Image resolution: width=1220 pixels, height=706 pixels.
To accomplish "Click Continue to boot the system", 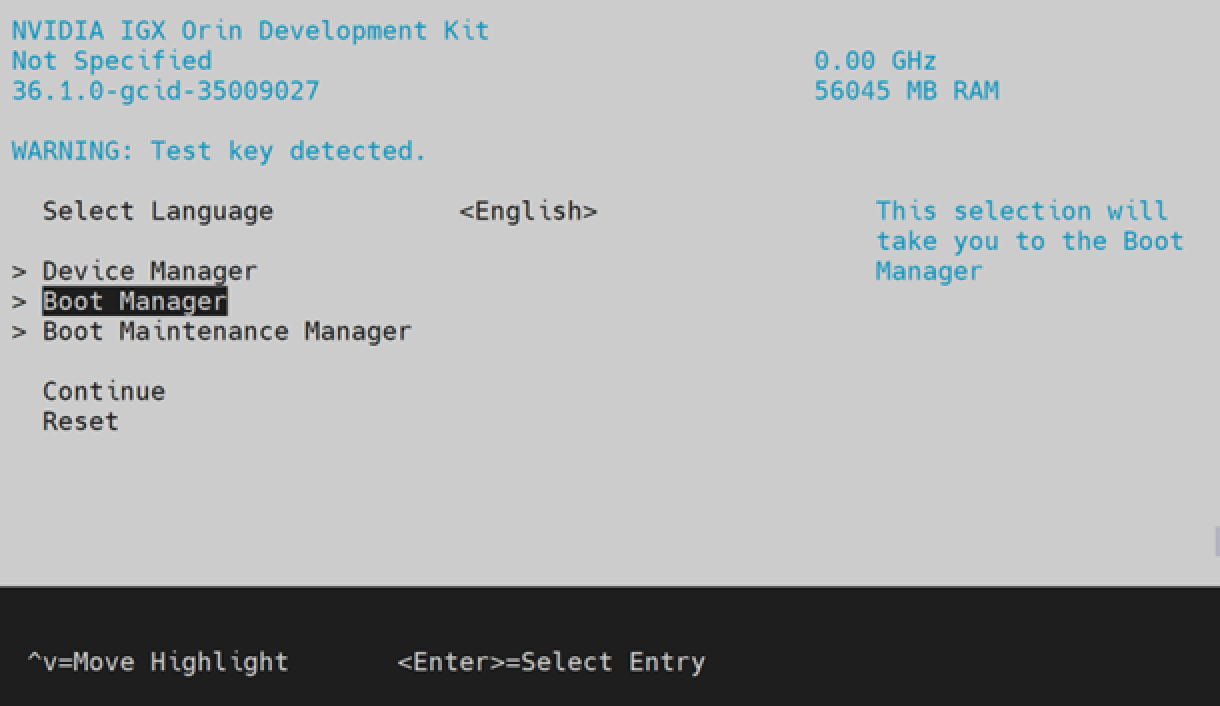I will 103,391.
